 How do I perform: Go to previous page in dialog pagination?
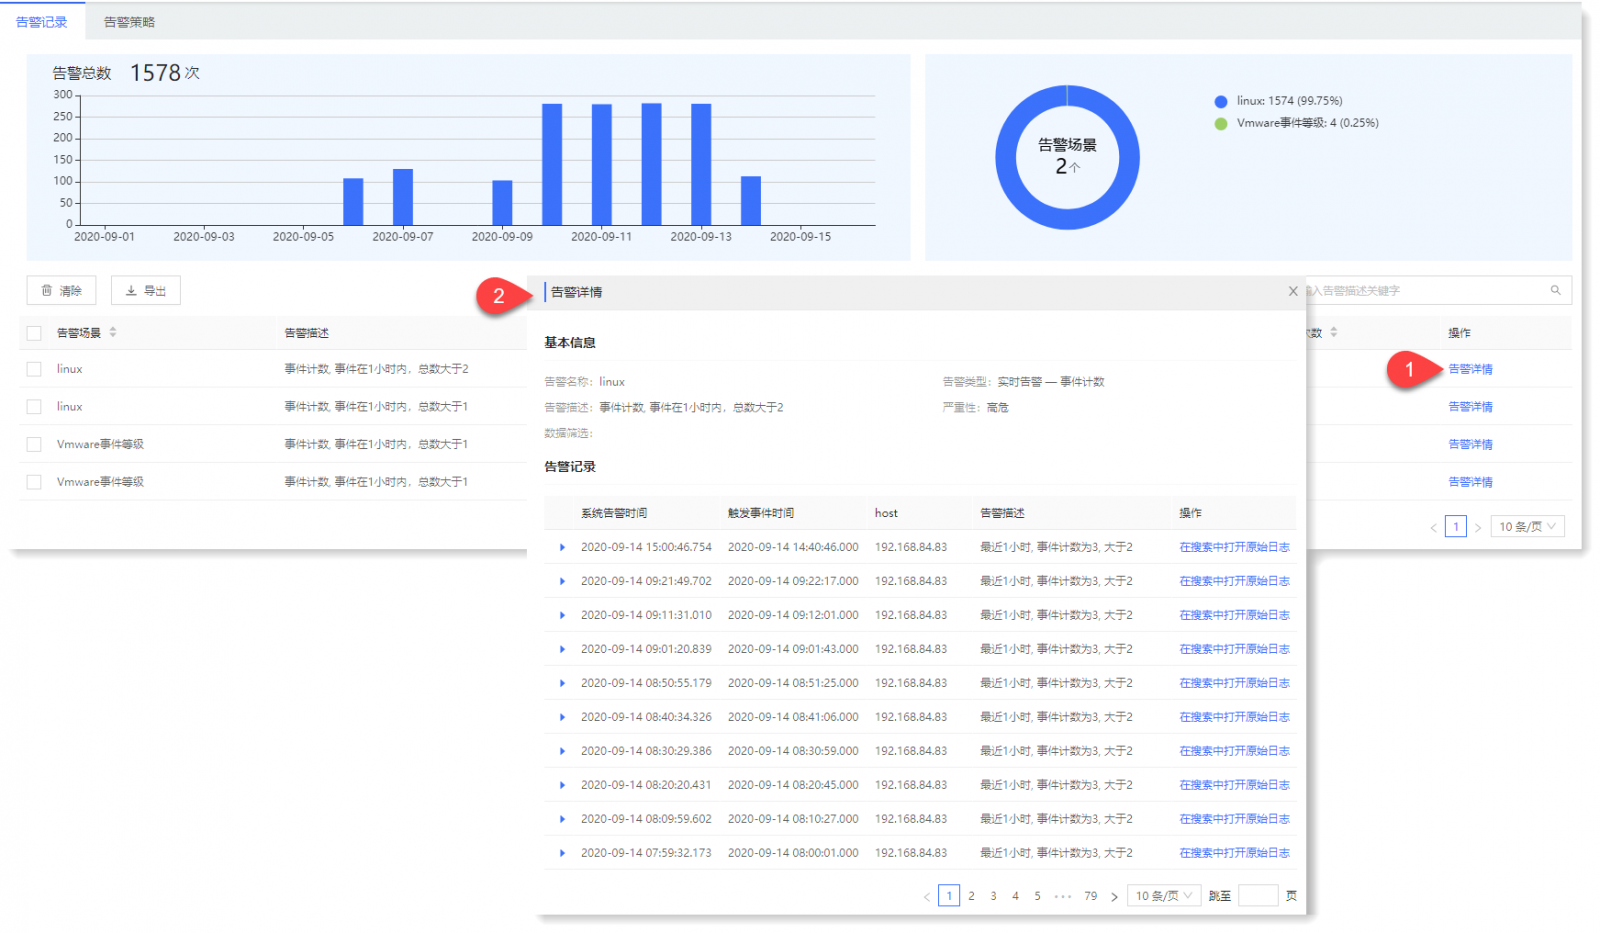[x=927, y=897]
